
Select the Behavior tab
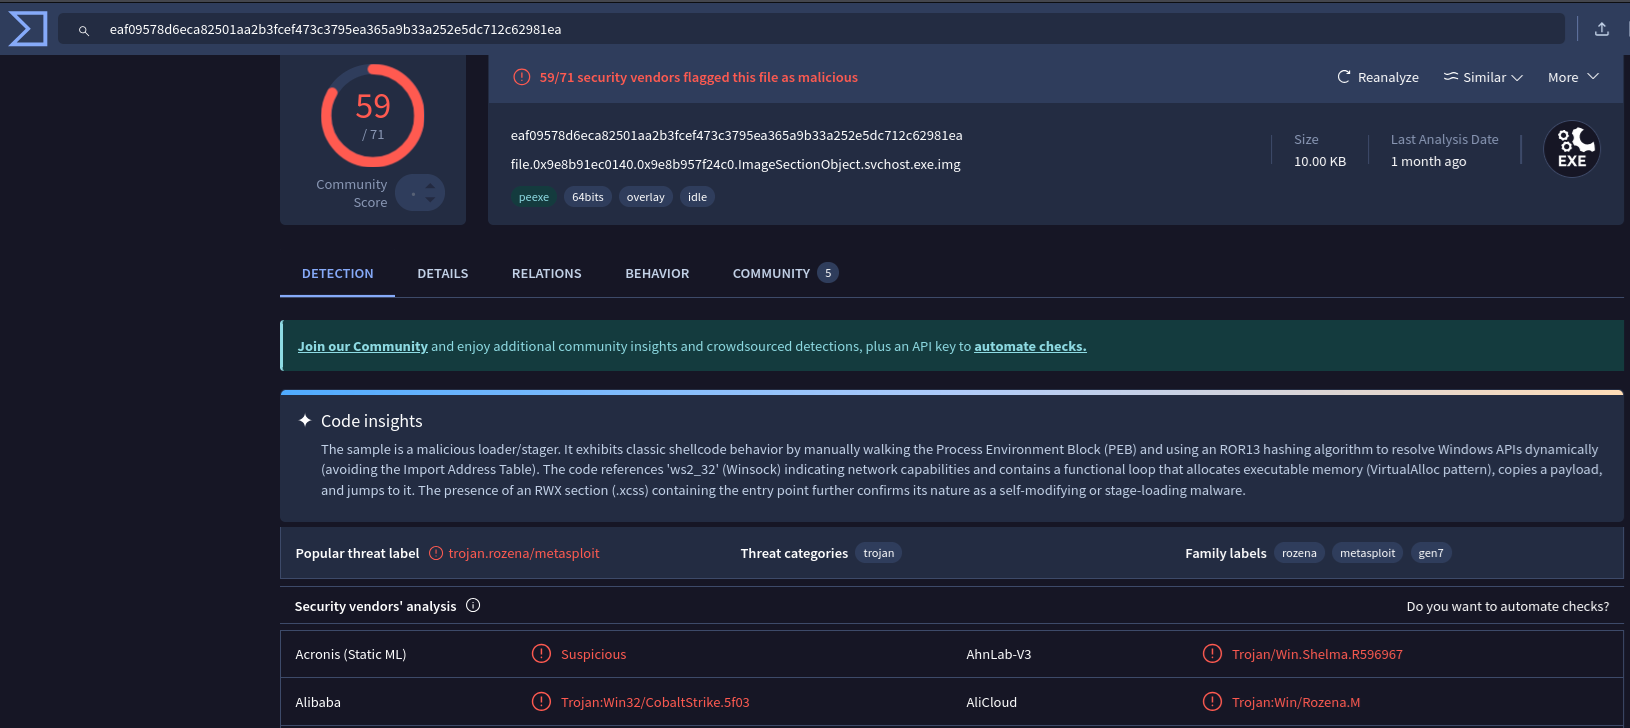point(657,273)
